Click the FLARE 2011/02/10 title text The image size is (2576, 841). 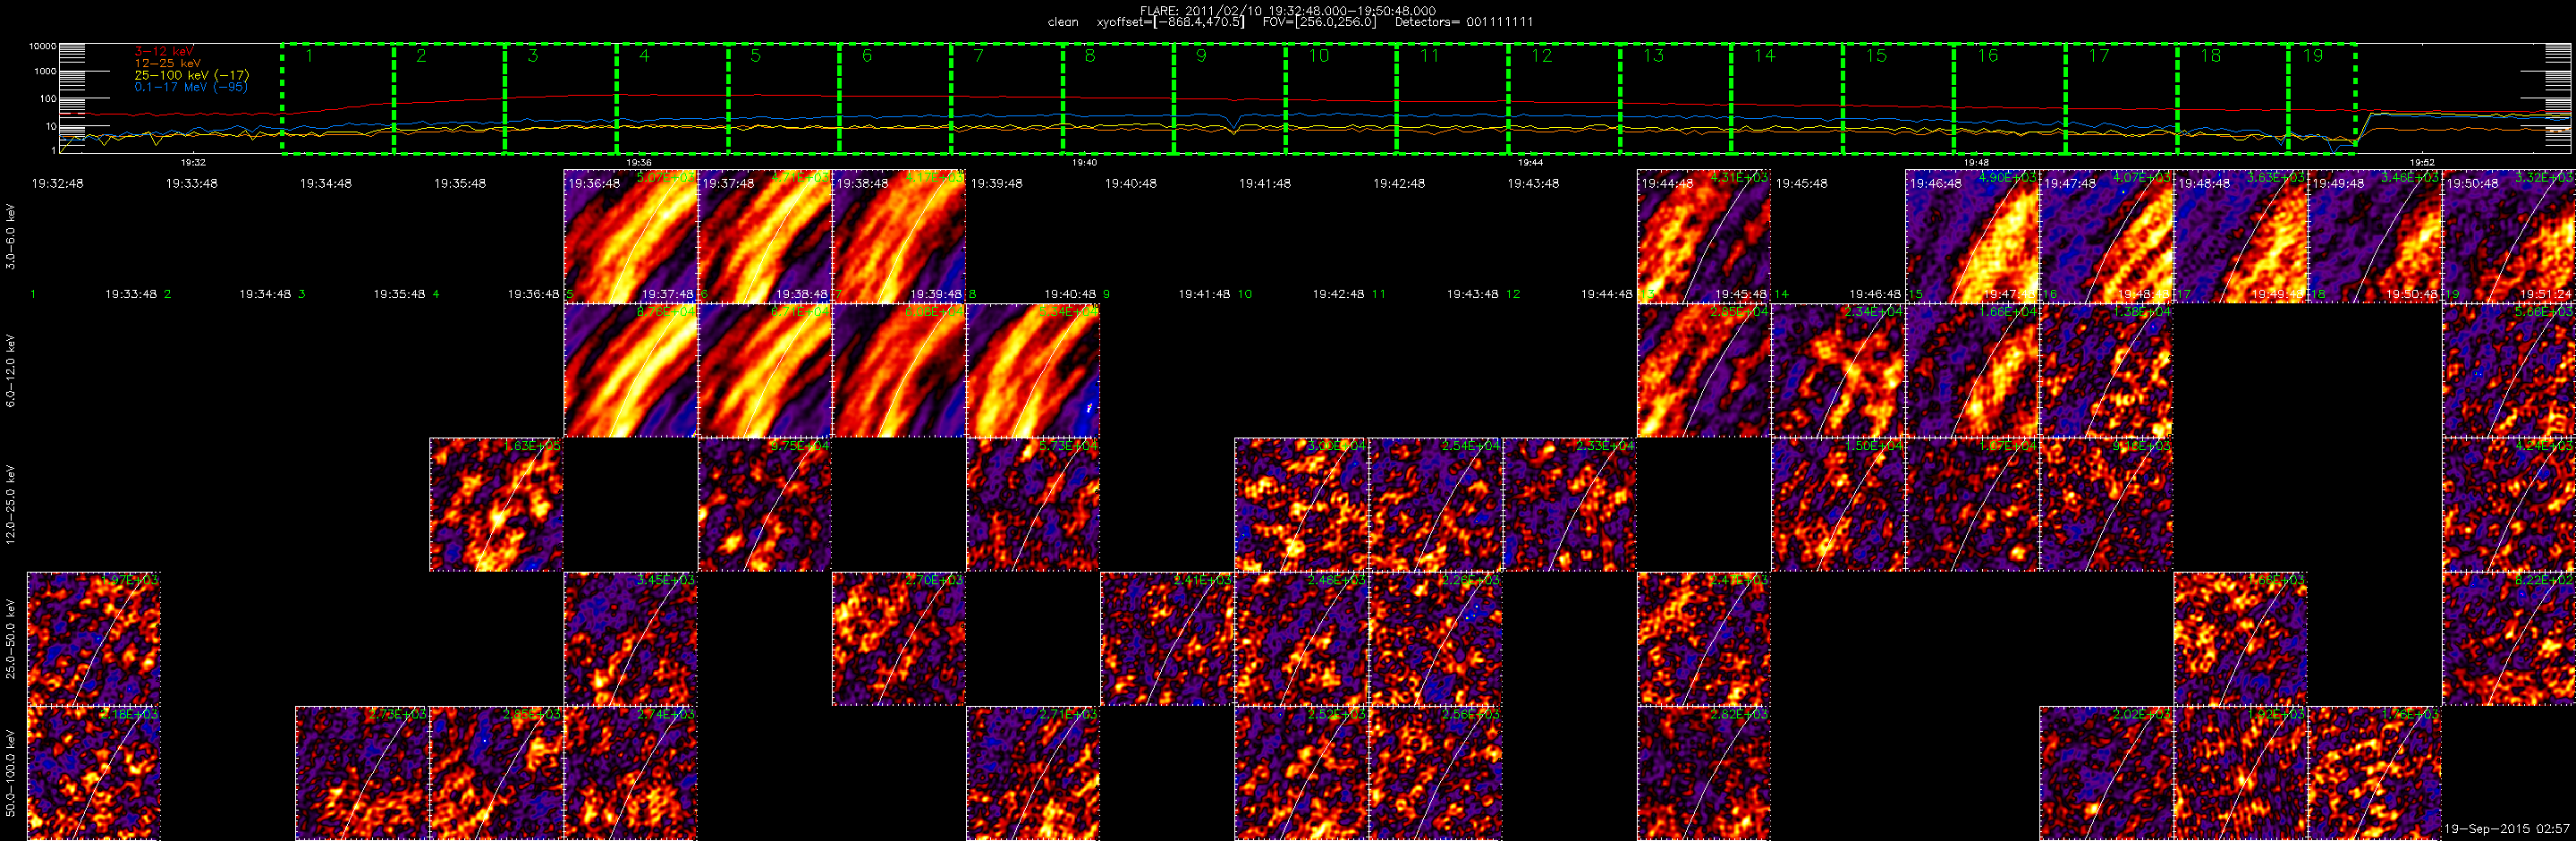(1288, 11)
